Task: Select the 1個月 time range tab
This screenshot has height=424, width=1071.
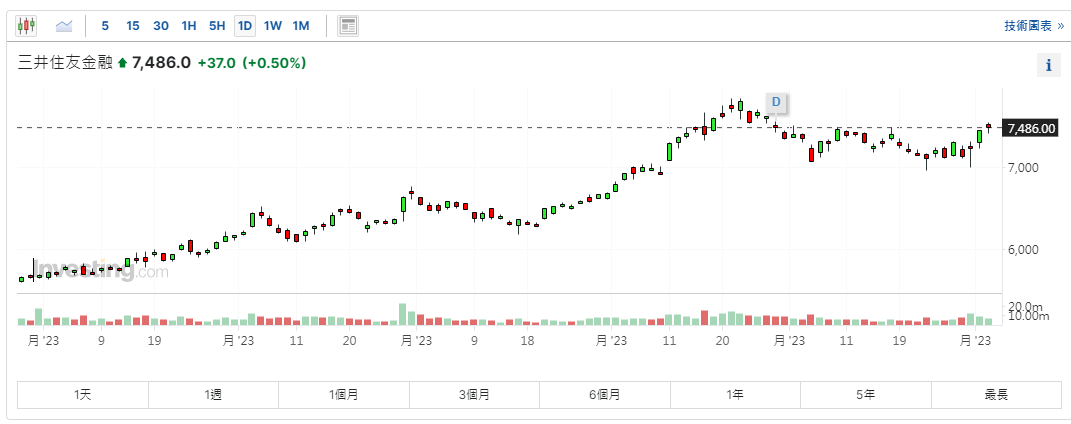Action: click(x=344, y=395)
